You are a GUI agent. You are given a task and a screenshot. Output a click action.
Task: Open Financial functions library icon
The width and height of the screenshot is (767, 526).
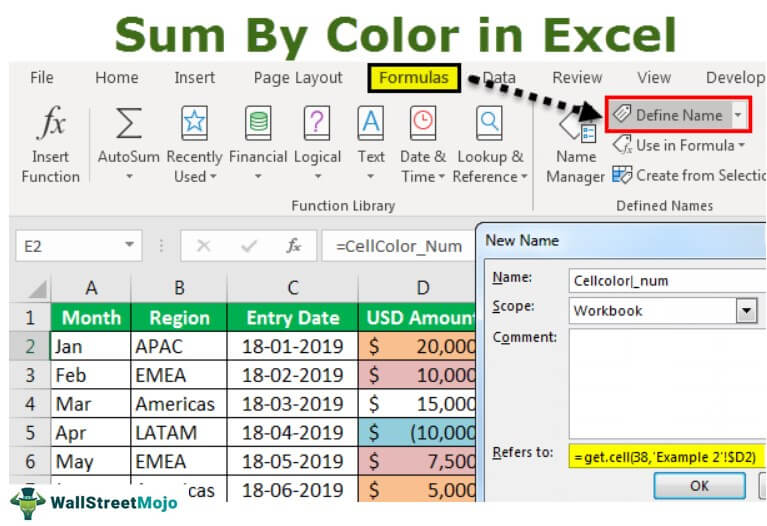coord(257,124)
